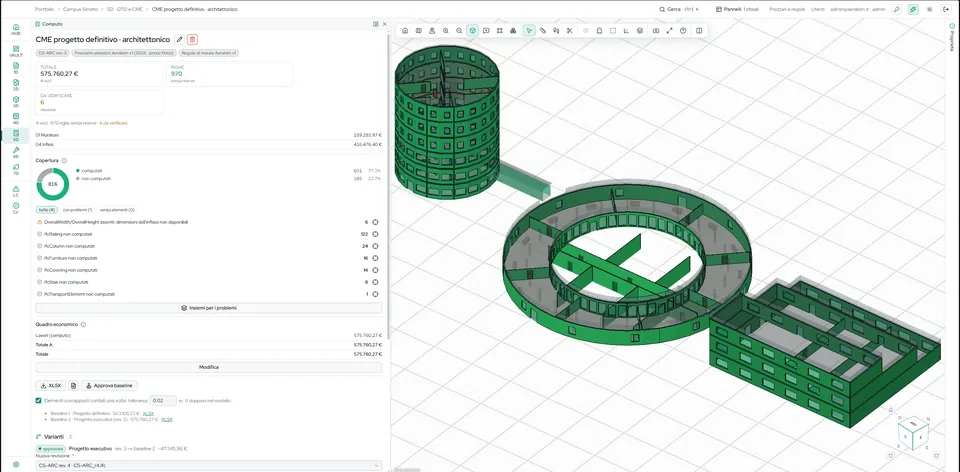Click Portfolio in the breadcrumb

[x=44, y=9]
